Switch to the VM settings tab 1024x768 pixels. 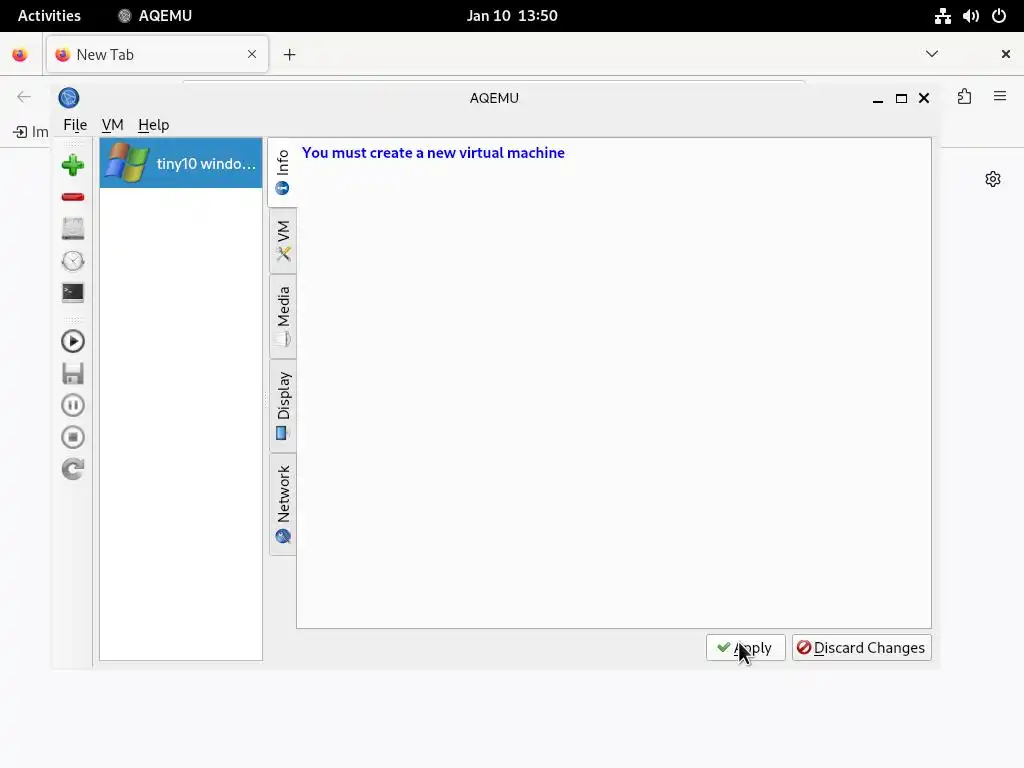282,241
